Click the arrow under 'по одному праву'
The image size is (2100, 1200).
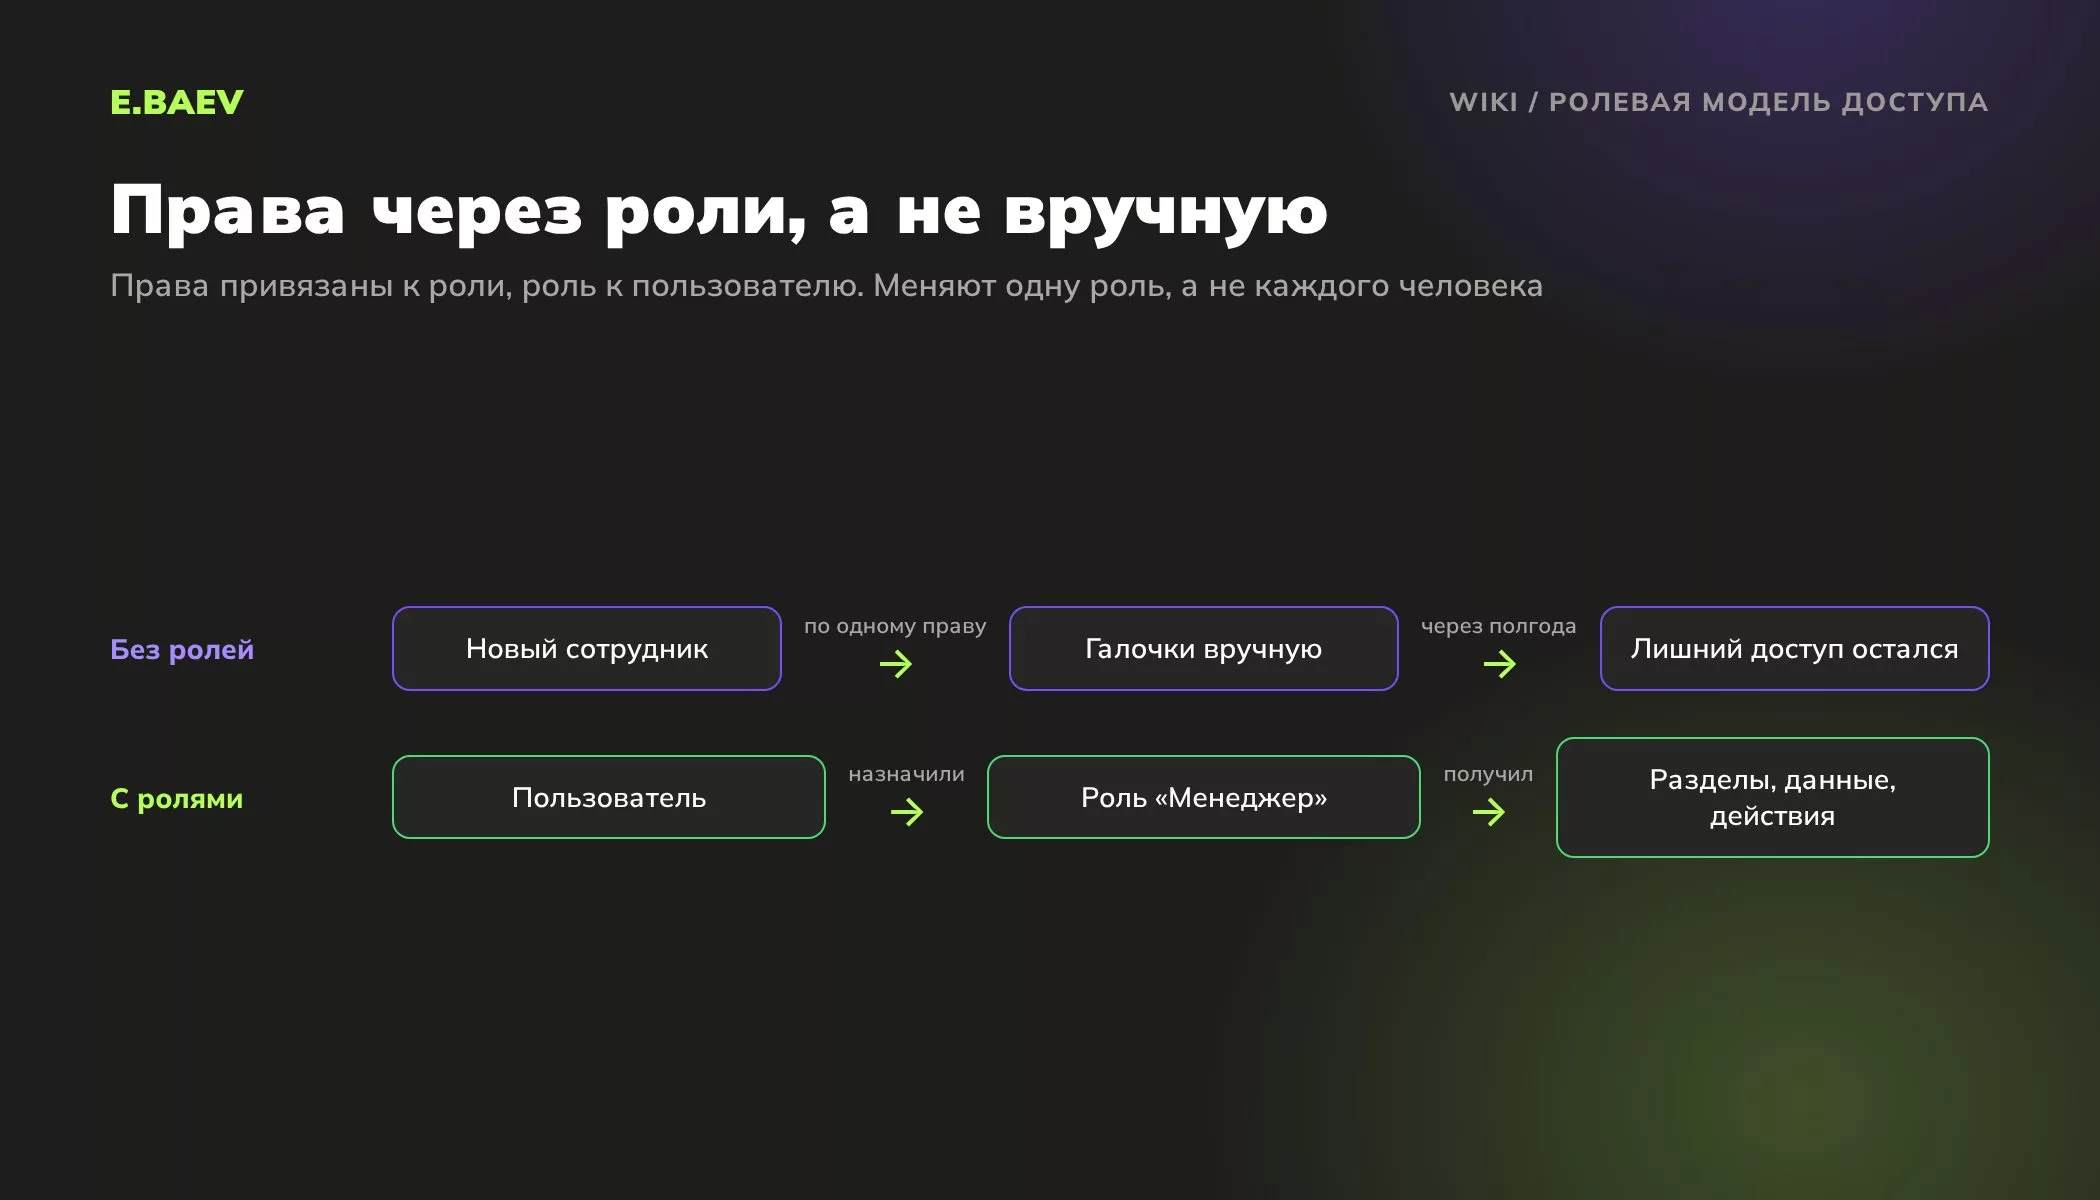896,664
